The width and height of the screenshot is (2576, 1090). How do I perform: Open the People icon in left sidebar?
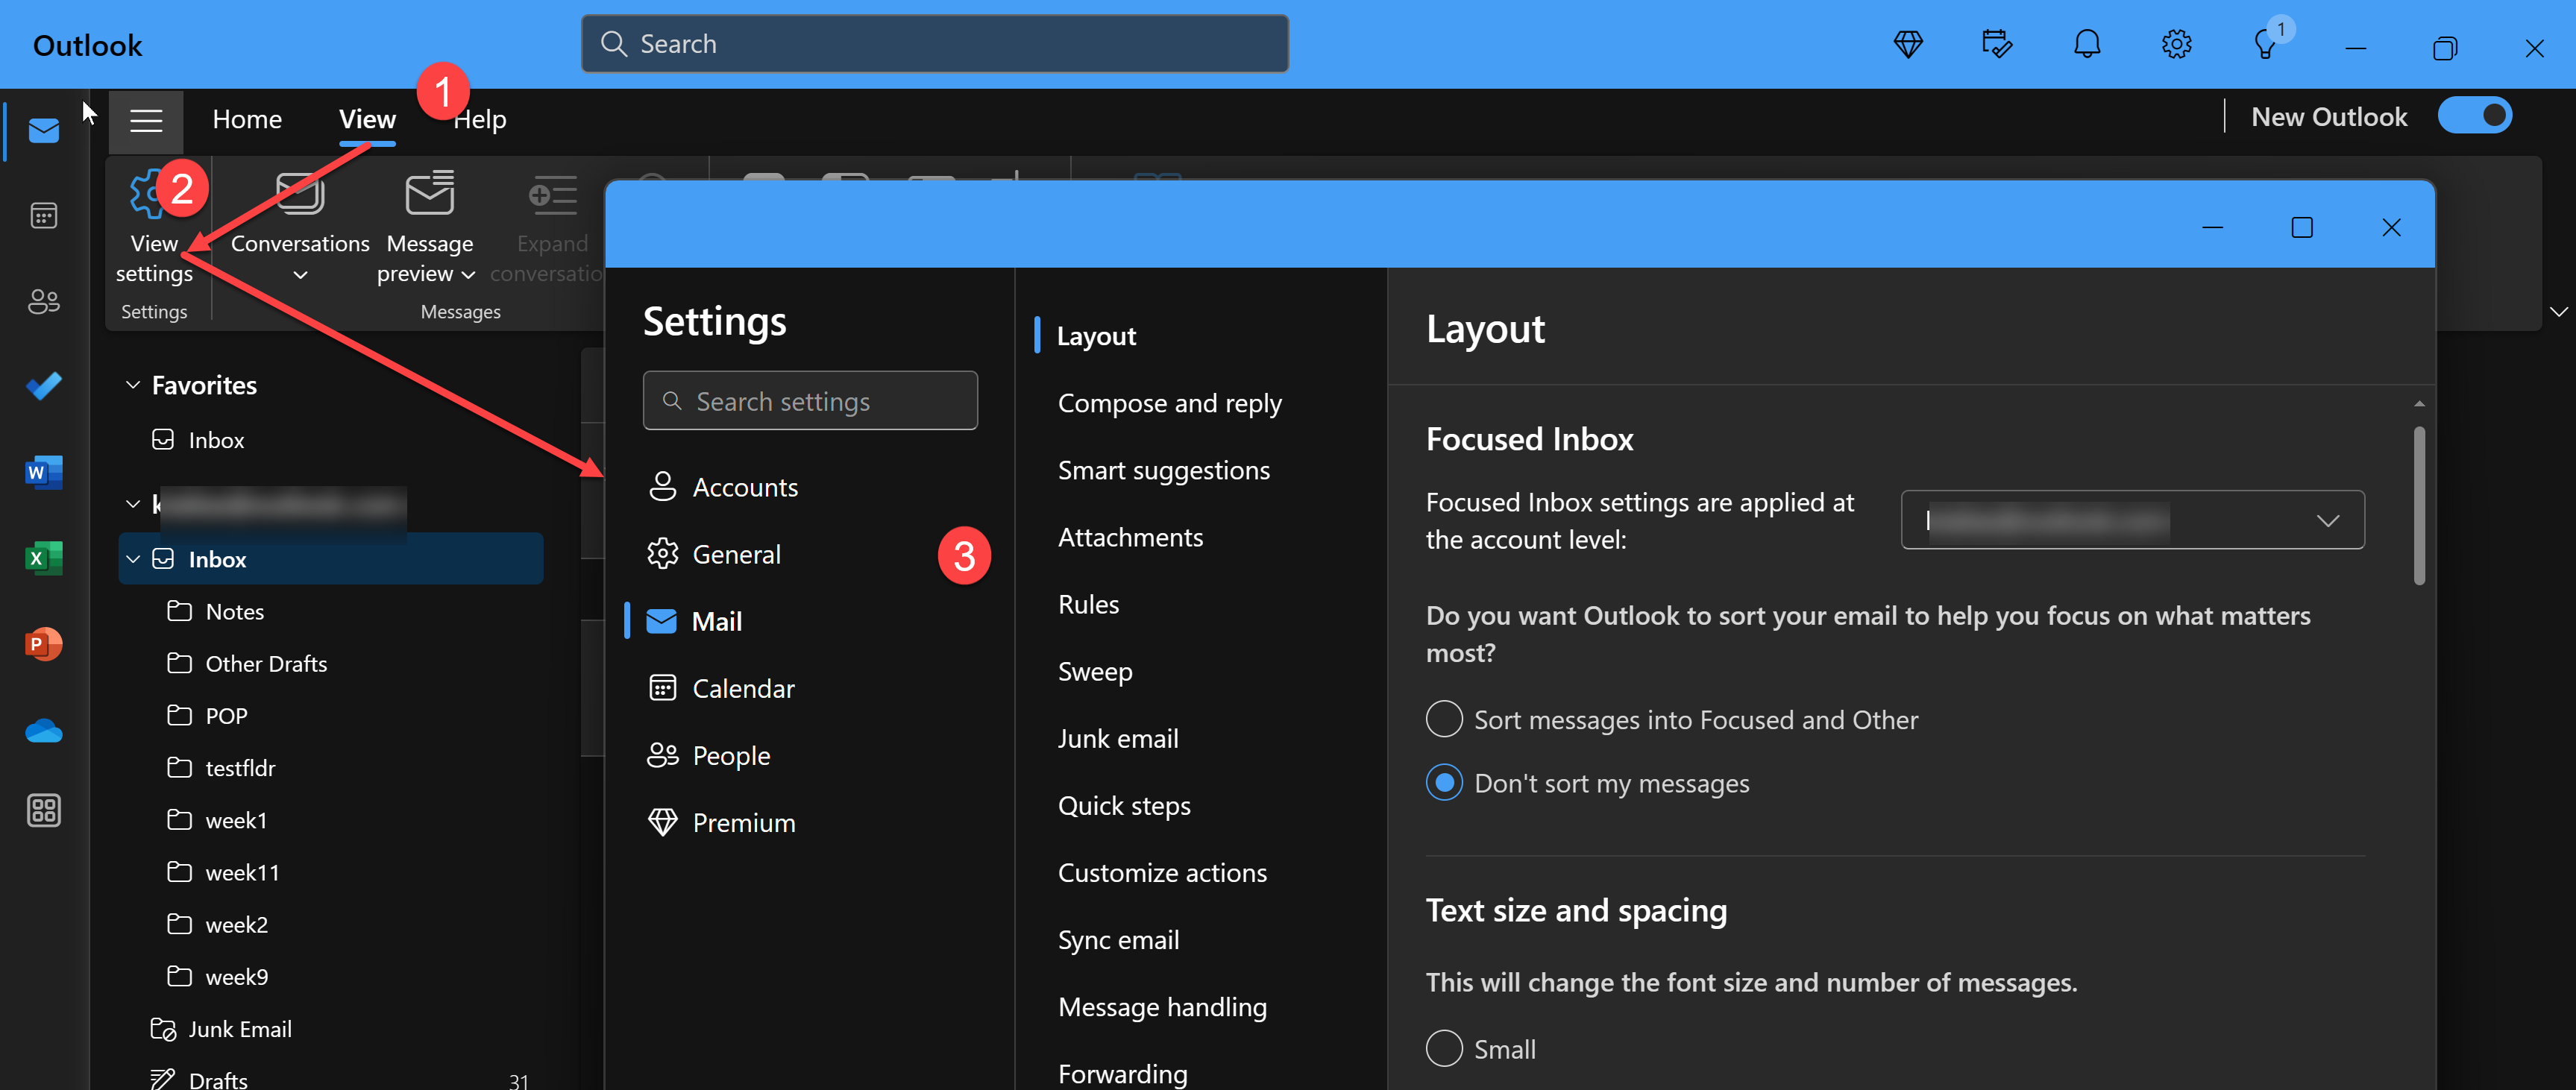pos(43,301)
